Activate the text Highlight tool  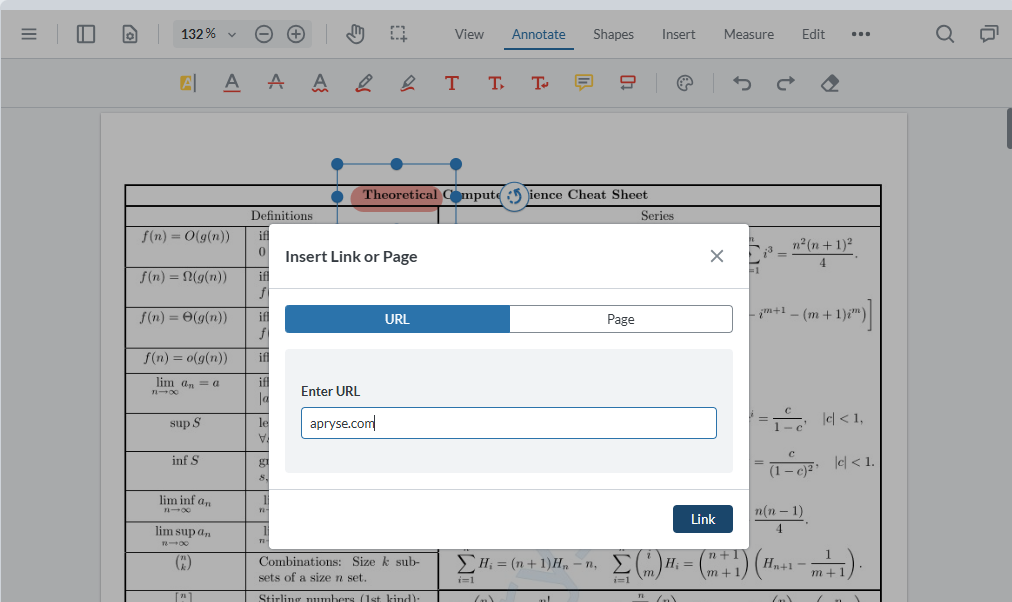[187, 83]
